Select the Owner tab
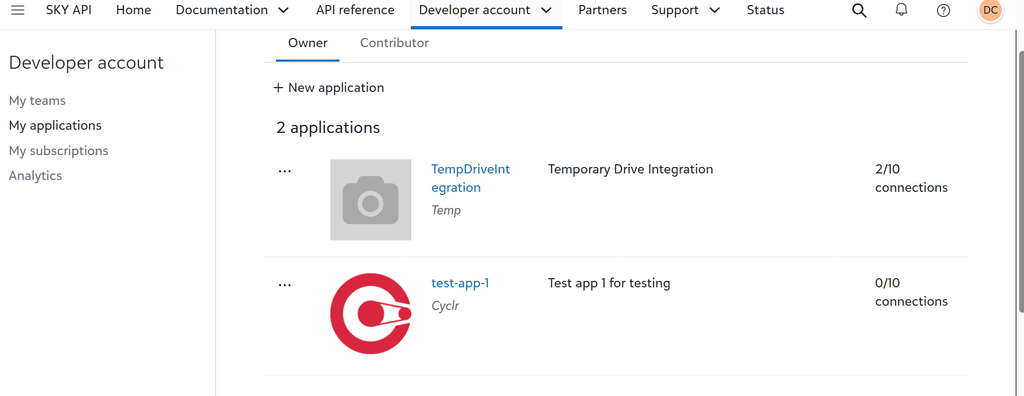1024x396 pixels. (308, 43)
